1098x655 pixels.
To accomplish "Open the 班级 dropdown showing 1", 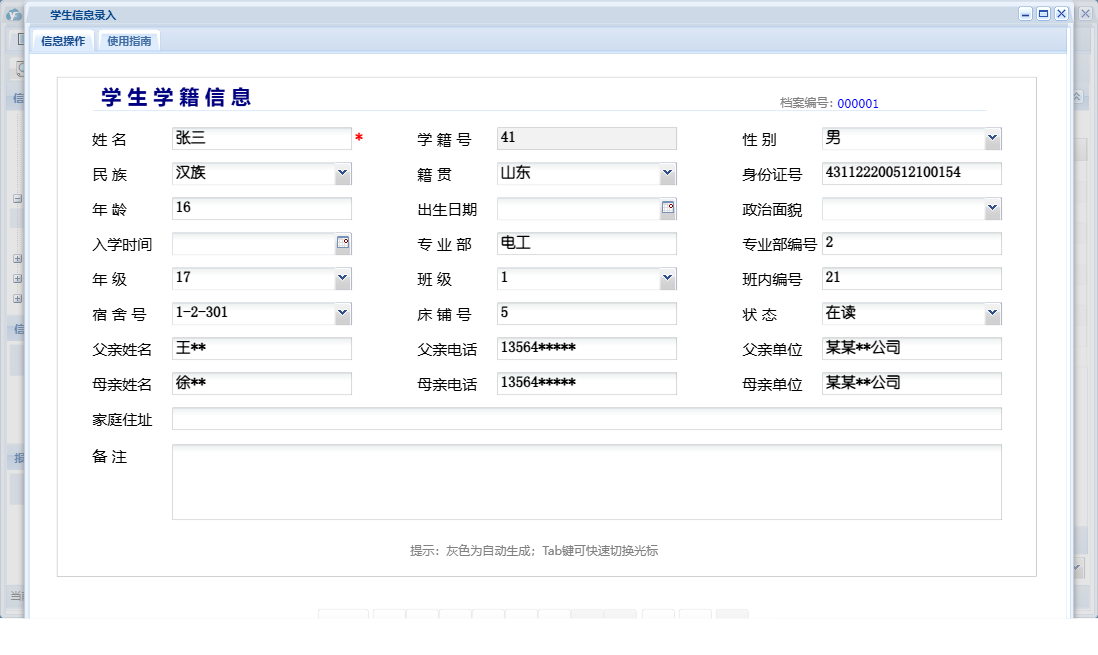I will pyautogui.click(x=668, y=278).
